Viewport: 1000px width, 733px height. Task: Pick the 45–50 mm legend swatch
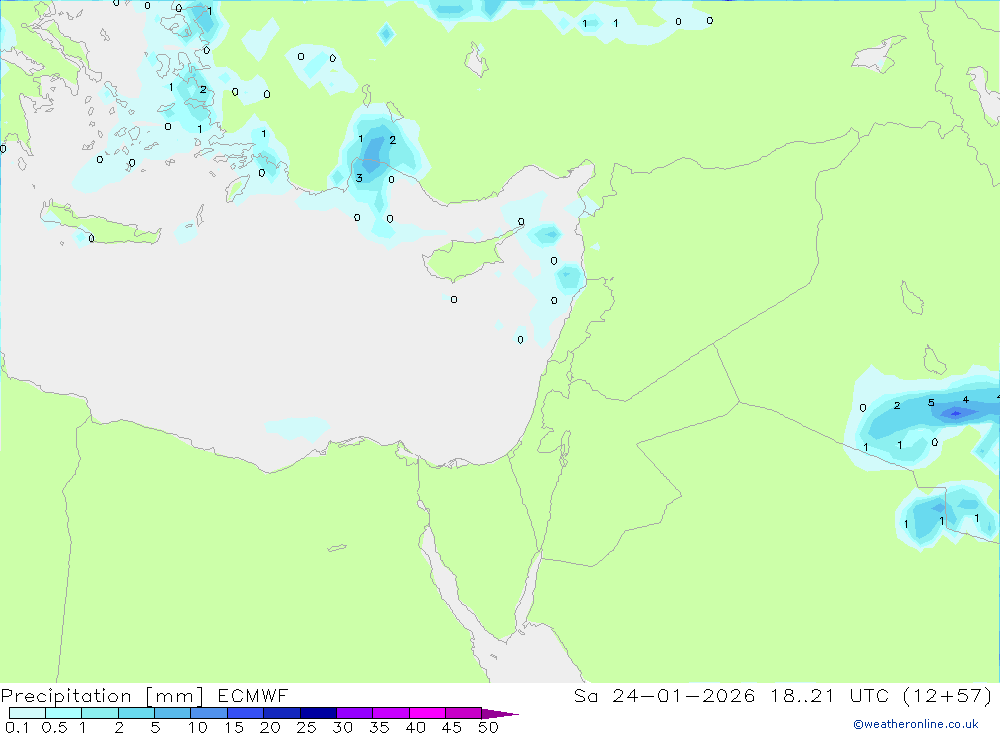(464, 713)
